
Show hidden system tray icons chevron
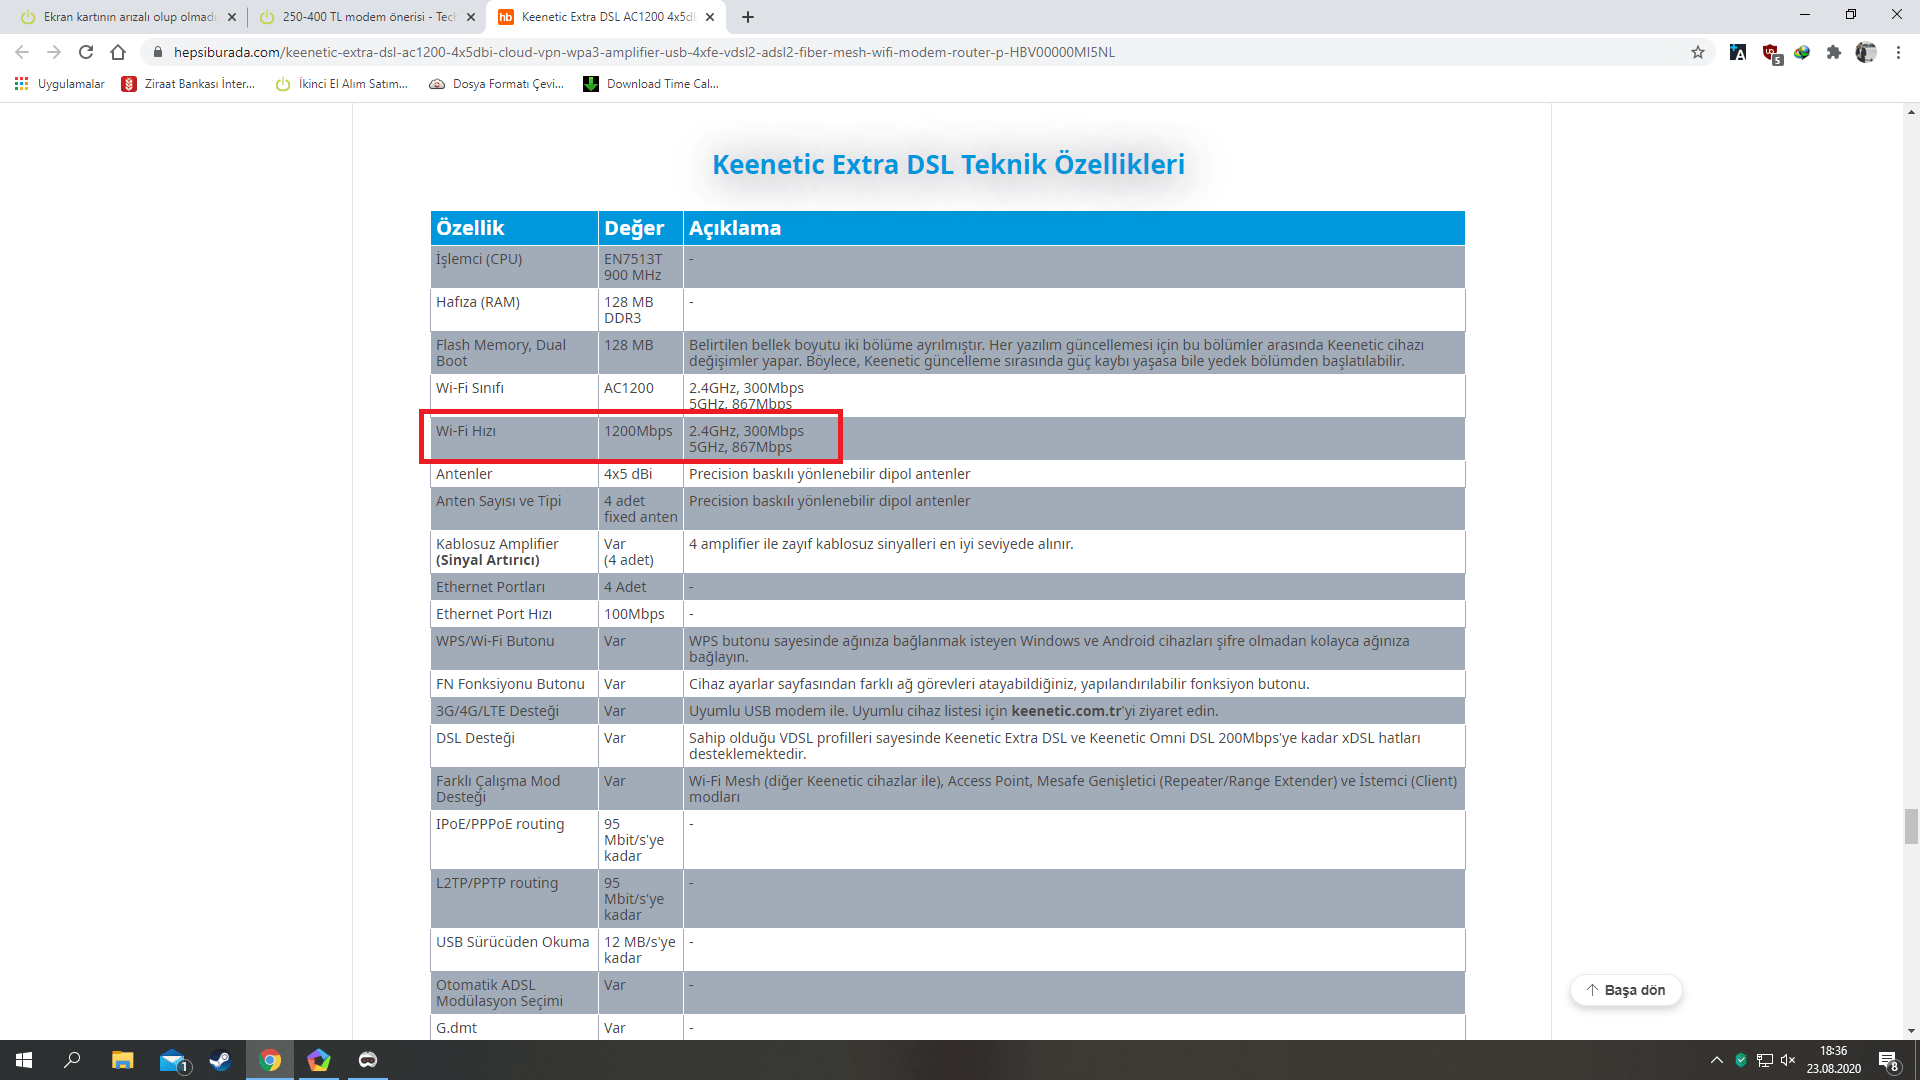tap(1716, 1060)
